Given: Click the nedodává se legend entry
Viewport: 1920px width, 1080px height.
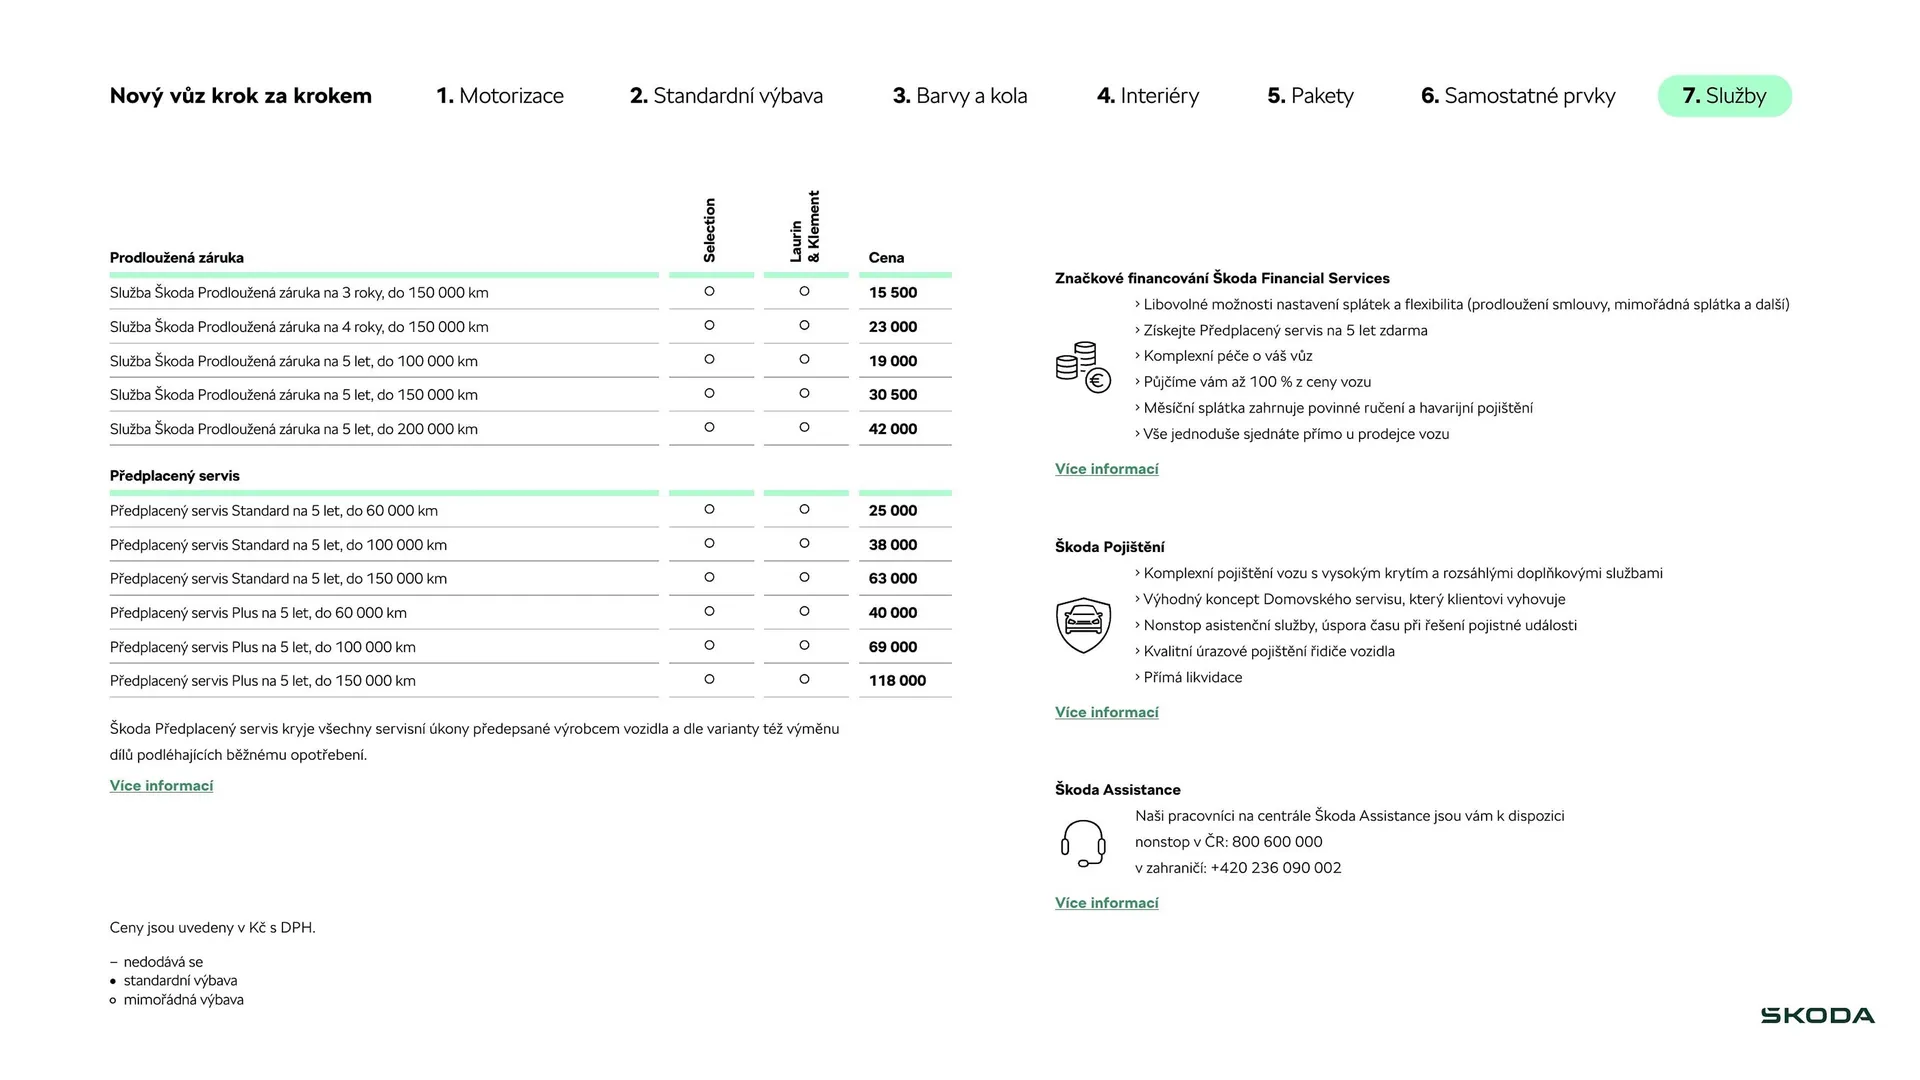Looking at the screenshot, I should [157, 962].
